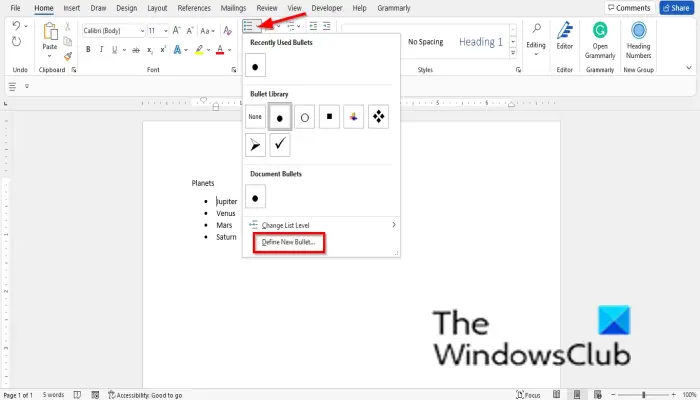Click Heading Numbers icon
Screen dimensions: 700x400
[x=639, y=30]
